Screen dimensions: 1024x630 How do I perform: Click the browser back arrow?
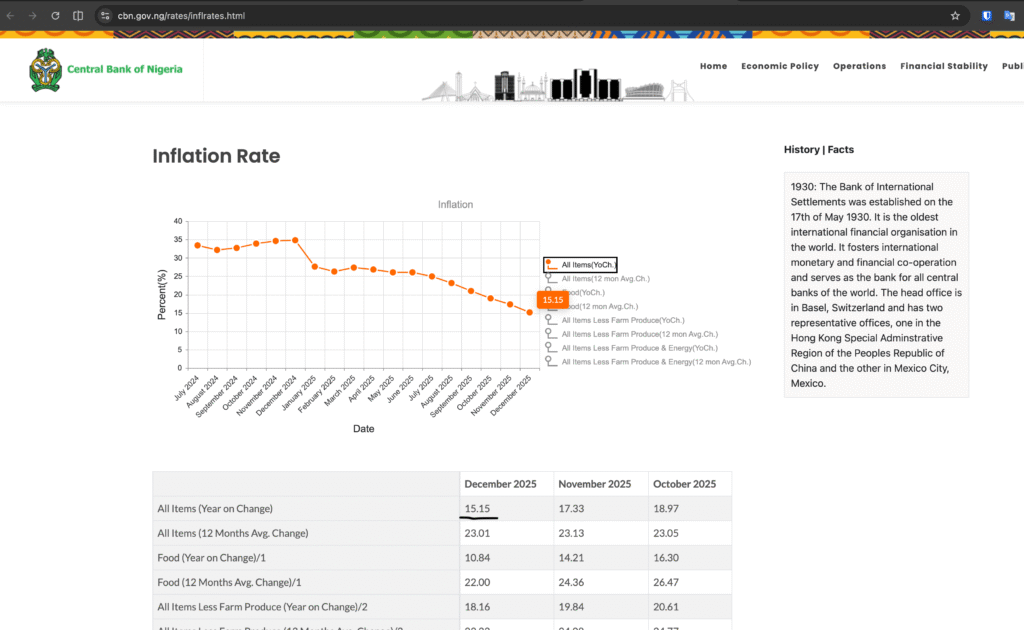point(12,15)
